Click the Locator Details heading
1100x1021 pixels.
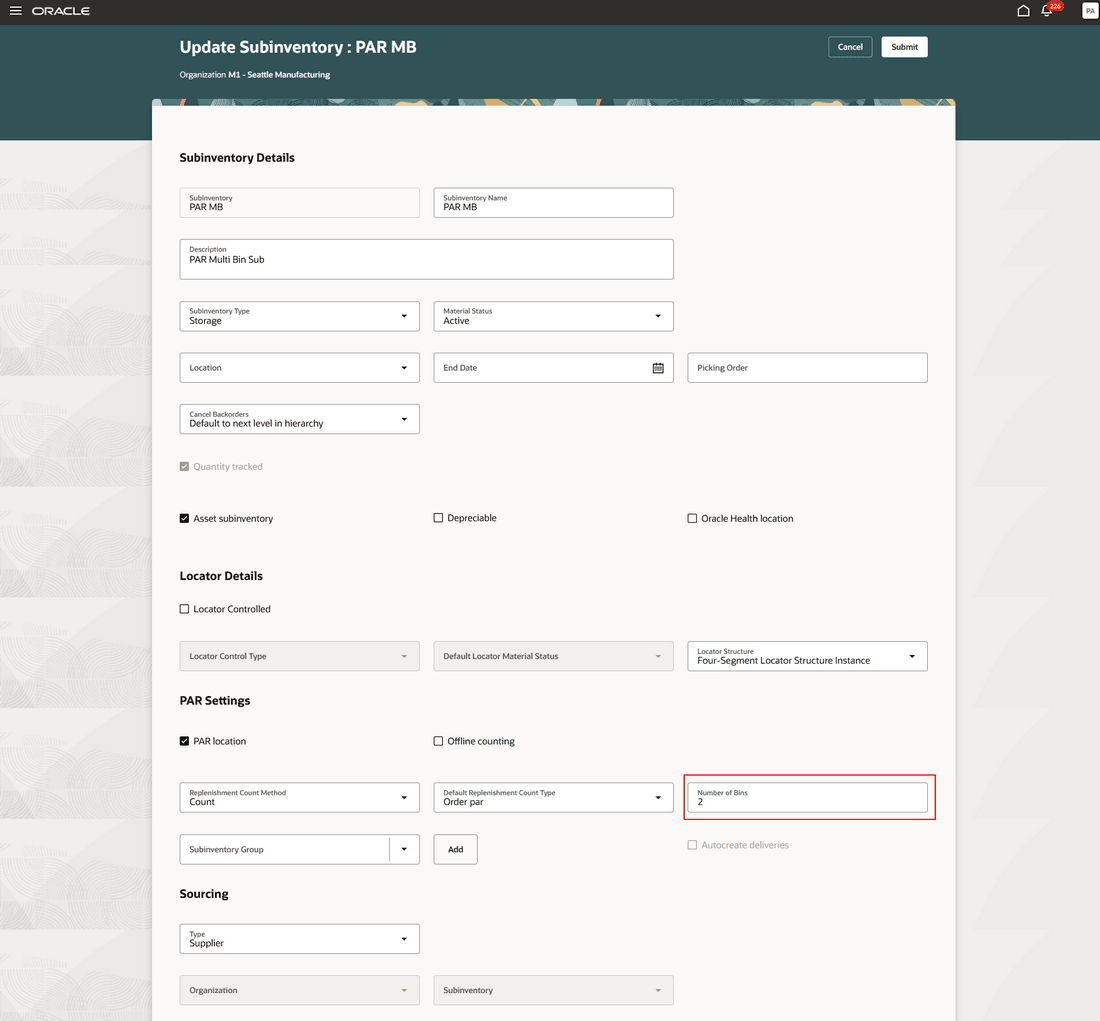[x=221, y=576]
